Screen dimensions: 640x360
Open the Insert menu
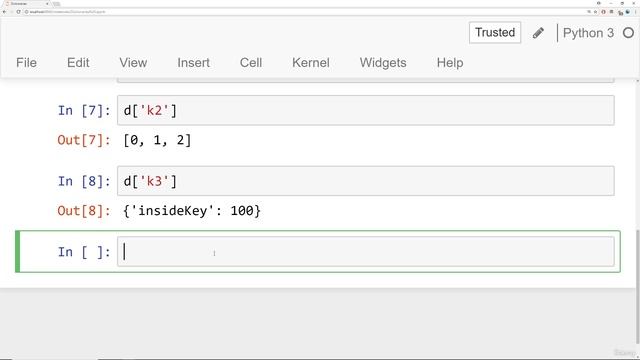click(x=193, y=63)
